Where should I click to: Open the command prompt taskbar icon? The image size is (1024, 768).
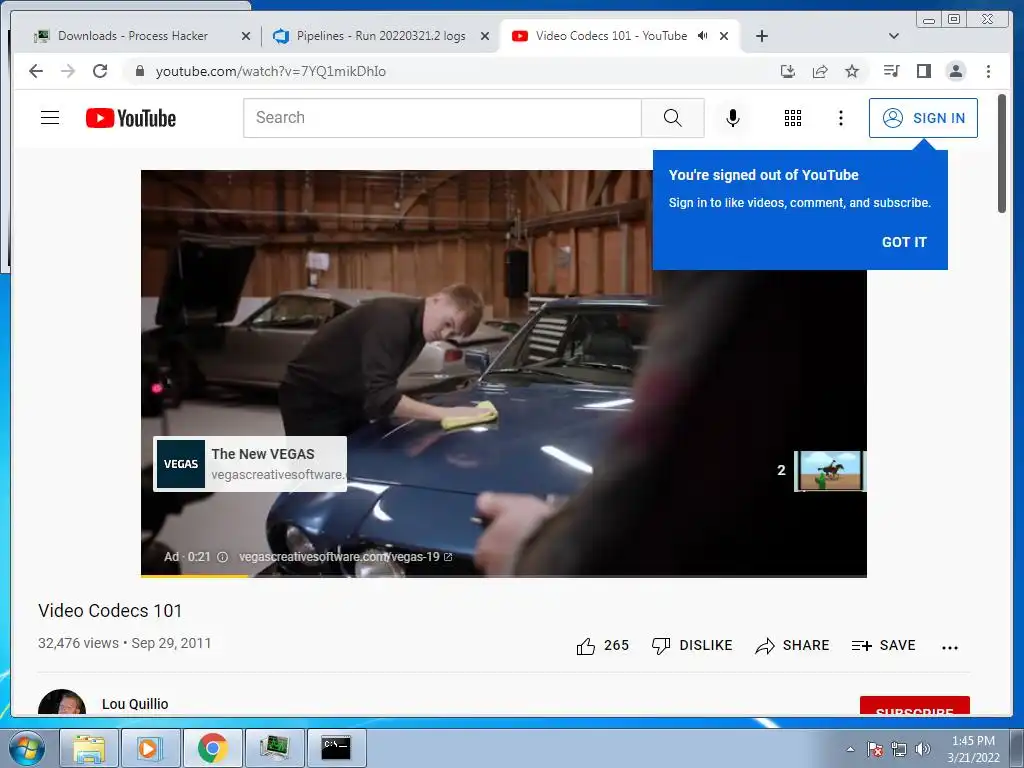pos(336,748)
